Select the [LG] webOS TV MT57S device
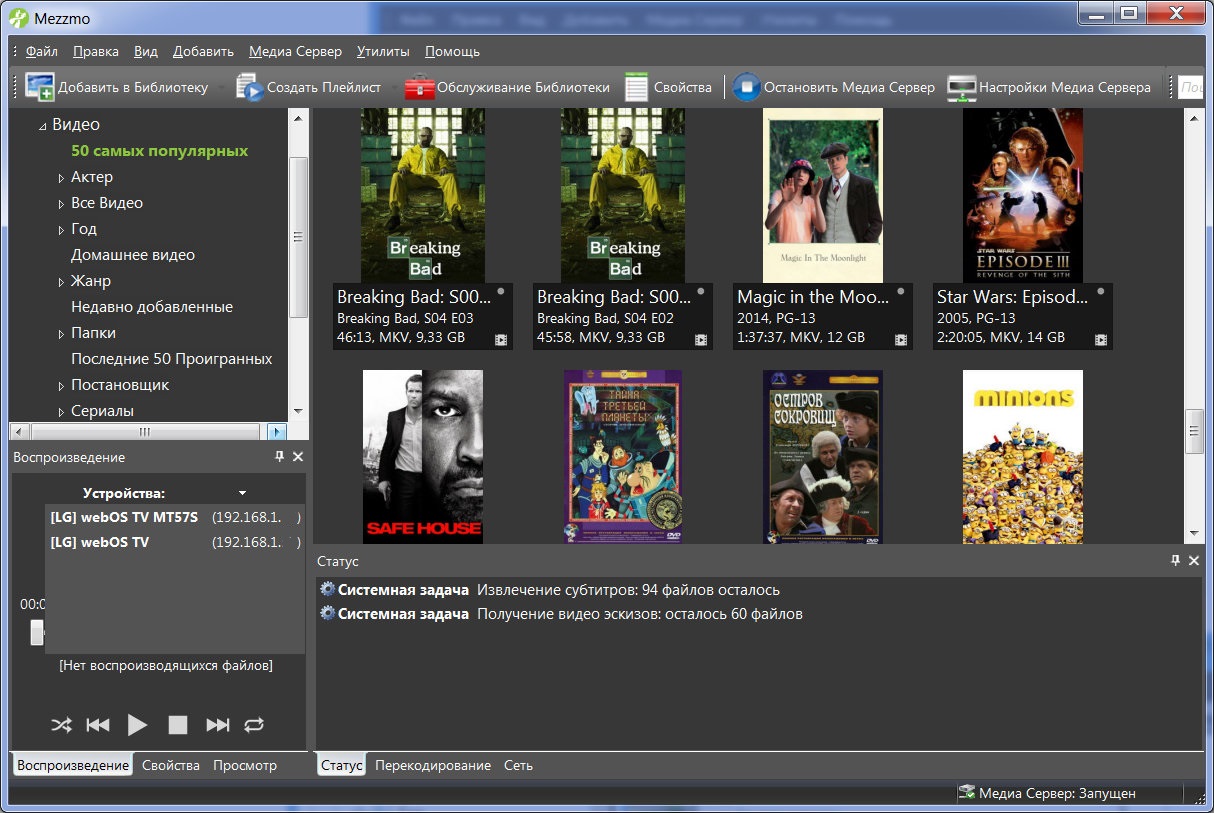 (124, 517)
